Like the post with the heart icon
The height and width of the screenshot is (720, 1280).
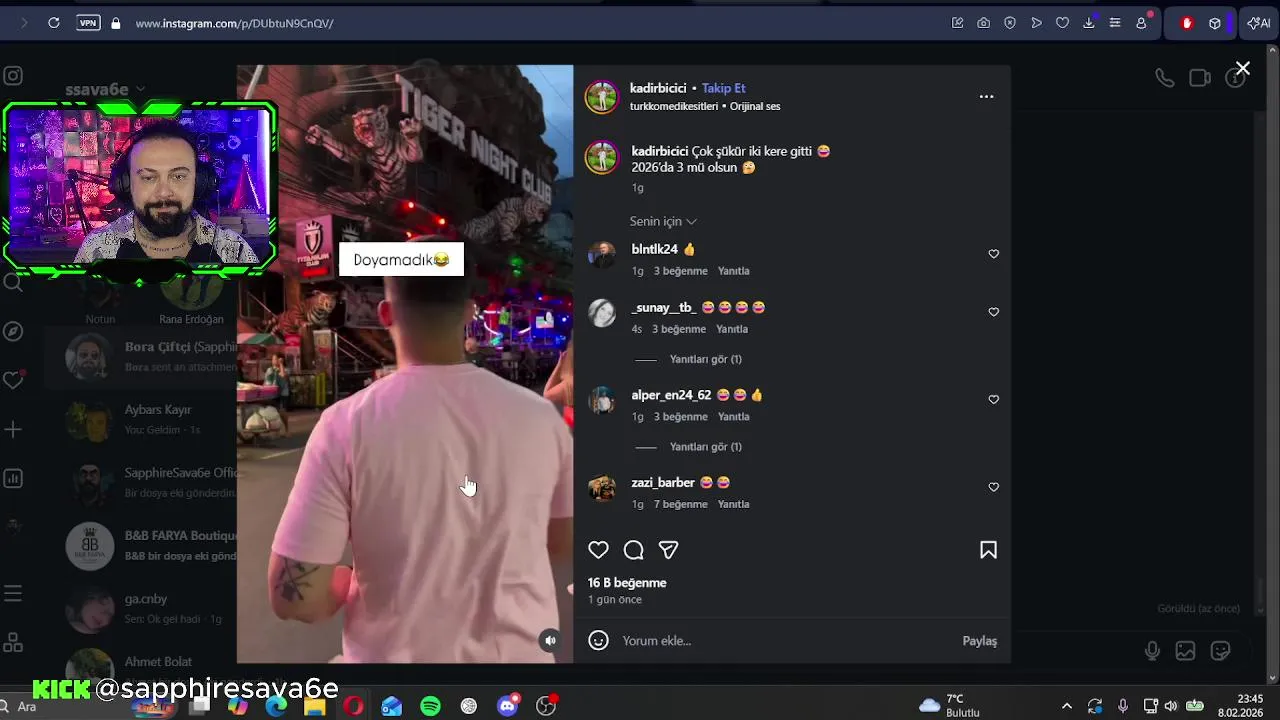point(598,550)
